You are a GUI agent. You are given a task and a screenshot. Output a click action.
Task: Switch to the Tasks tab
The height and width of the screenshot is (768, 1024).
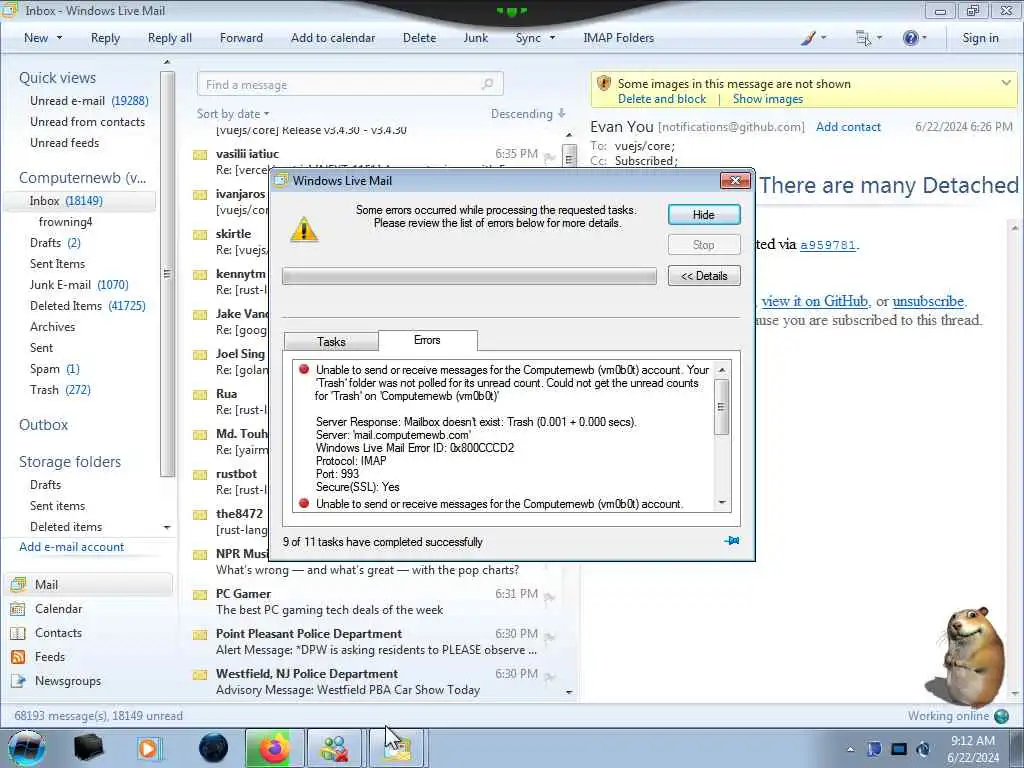(x=331, y=342)
